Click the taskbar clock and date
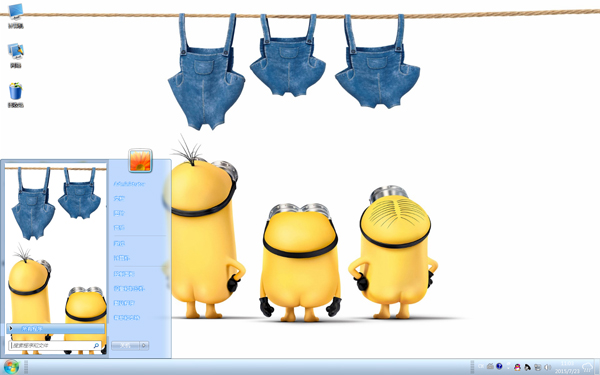Screen dimensions: 600x375 tap(567, 367)
